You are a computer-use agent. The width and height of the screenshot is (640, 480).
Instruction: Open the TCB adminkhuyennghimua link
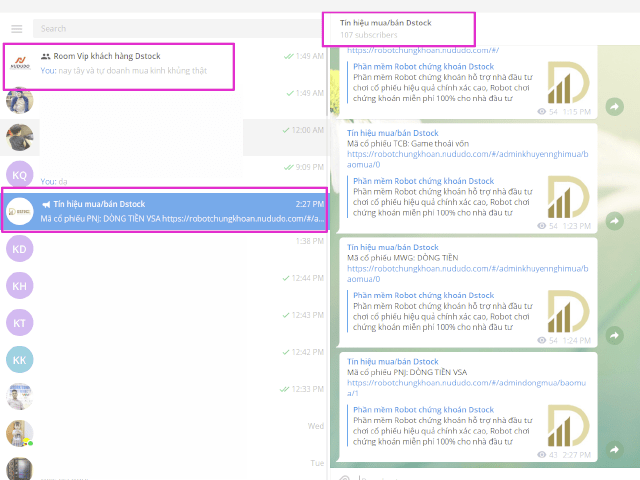(468, 159)
